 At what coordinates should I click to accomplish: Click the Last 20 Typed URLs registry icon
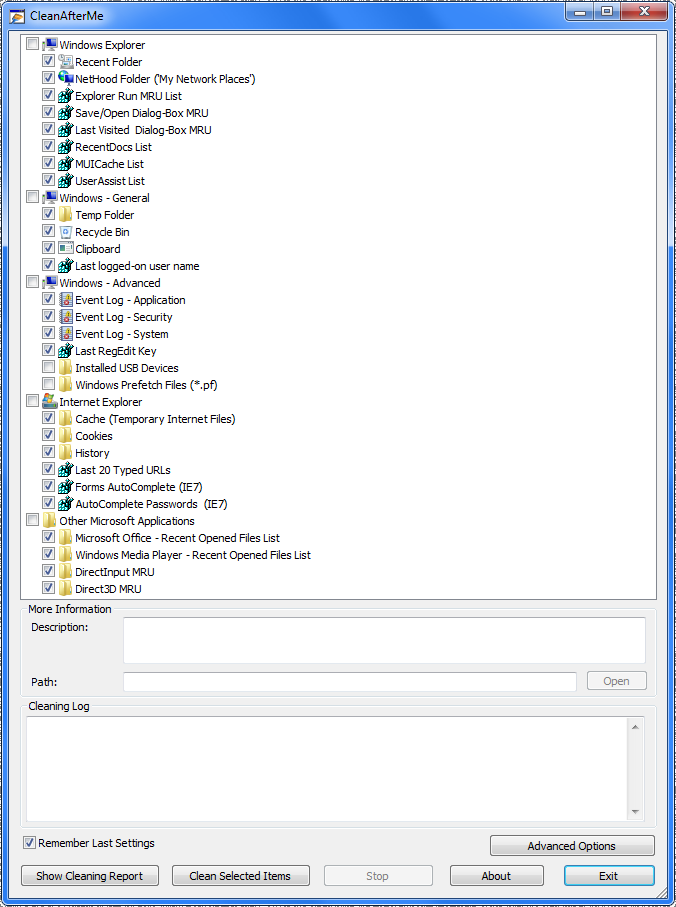pyautogui.click(x=65, y=469)
